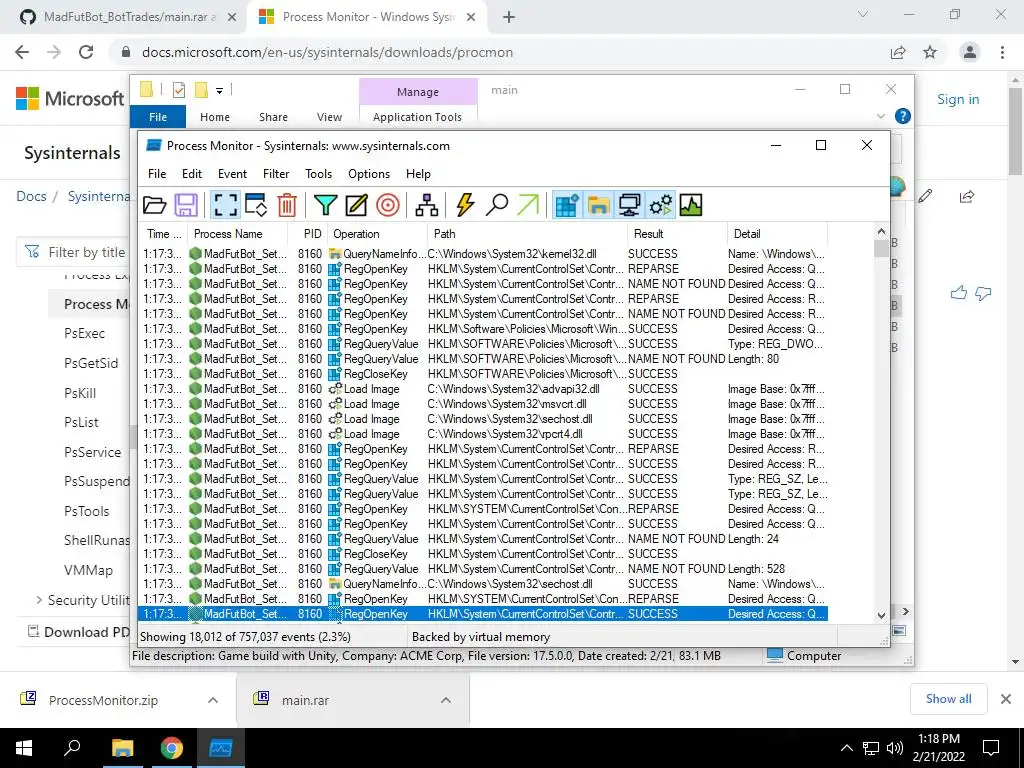This screenshot has width=1024, height=768.
Task: Open a new Chrome tab
Action: (x=509, y=18)
